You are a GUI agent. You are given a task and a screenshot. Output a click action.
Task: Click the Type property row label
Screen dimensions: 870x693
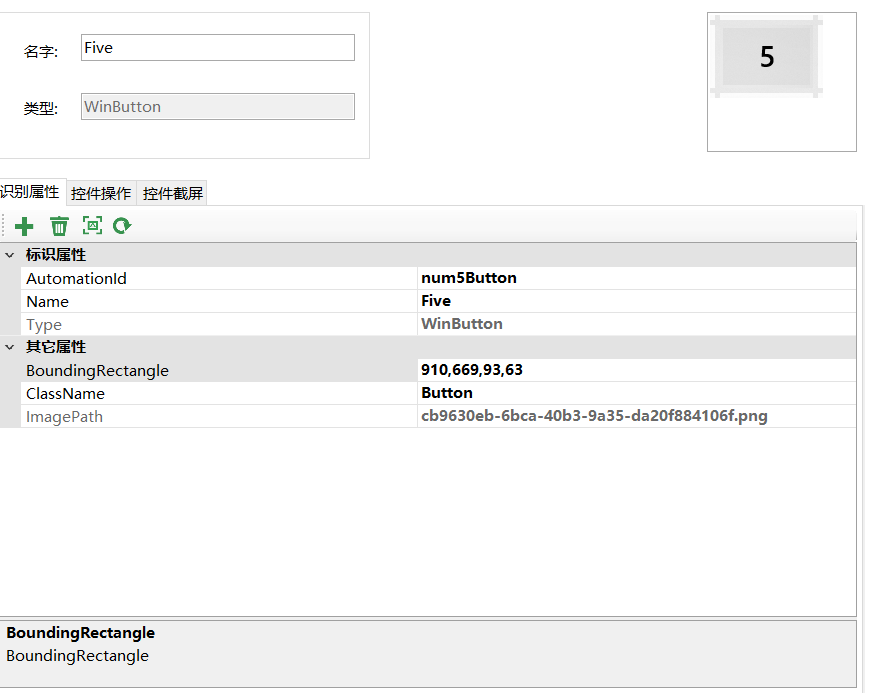click(x=44, y=325)
